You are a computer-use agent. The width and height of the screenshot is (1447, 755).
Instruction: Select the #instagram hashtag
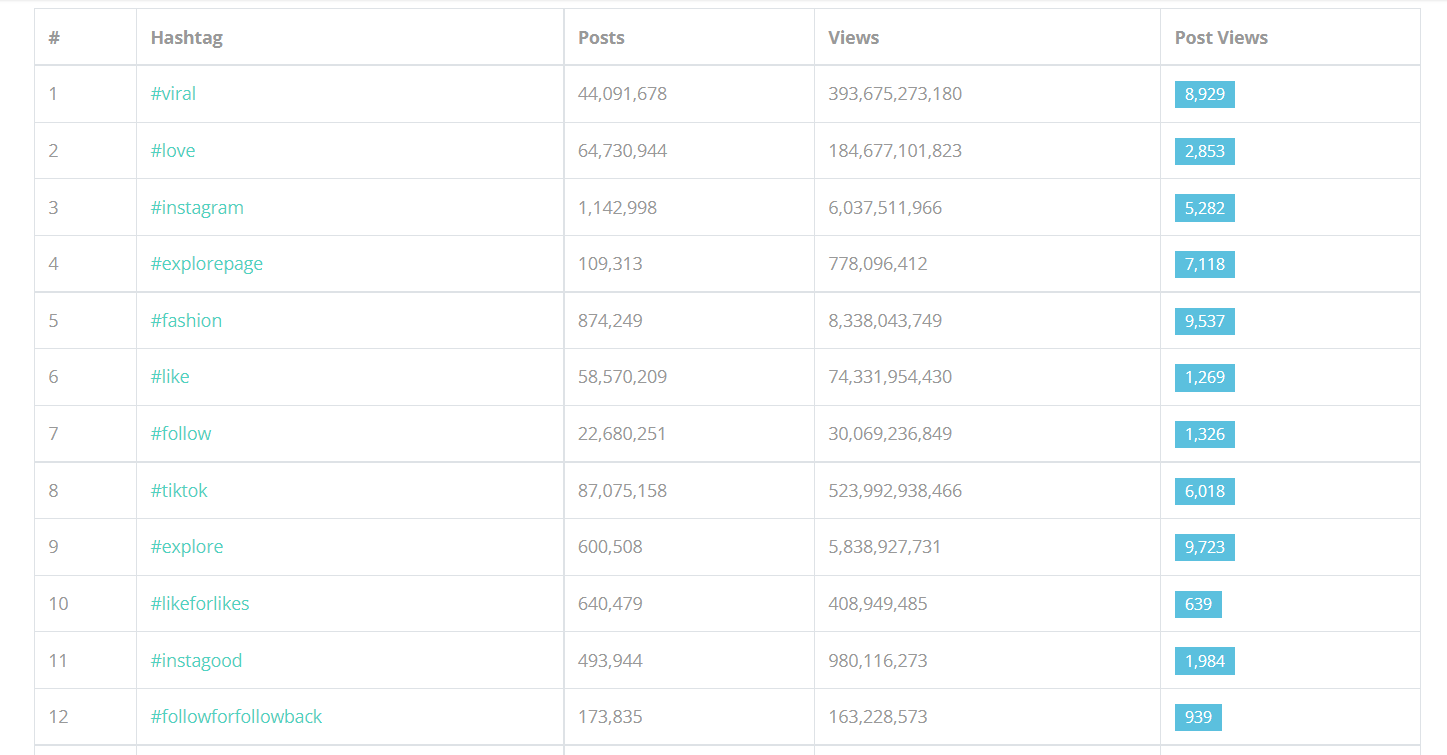(196, 207)
